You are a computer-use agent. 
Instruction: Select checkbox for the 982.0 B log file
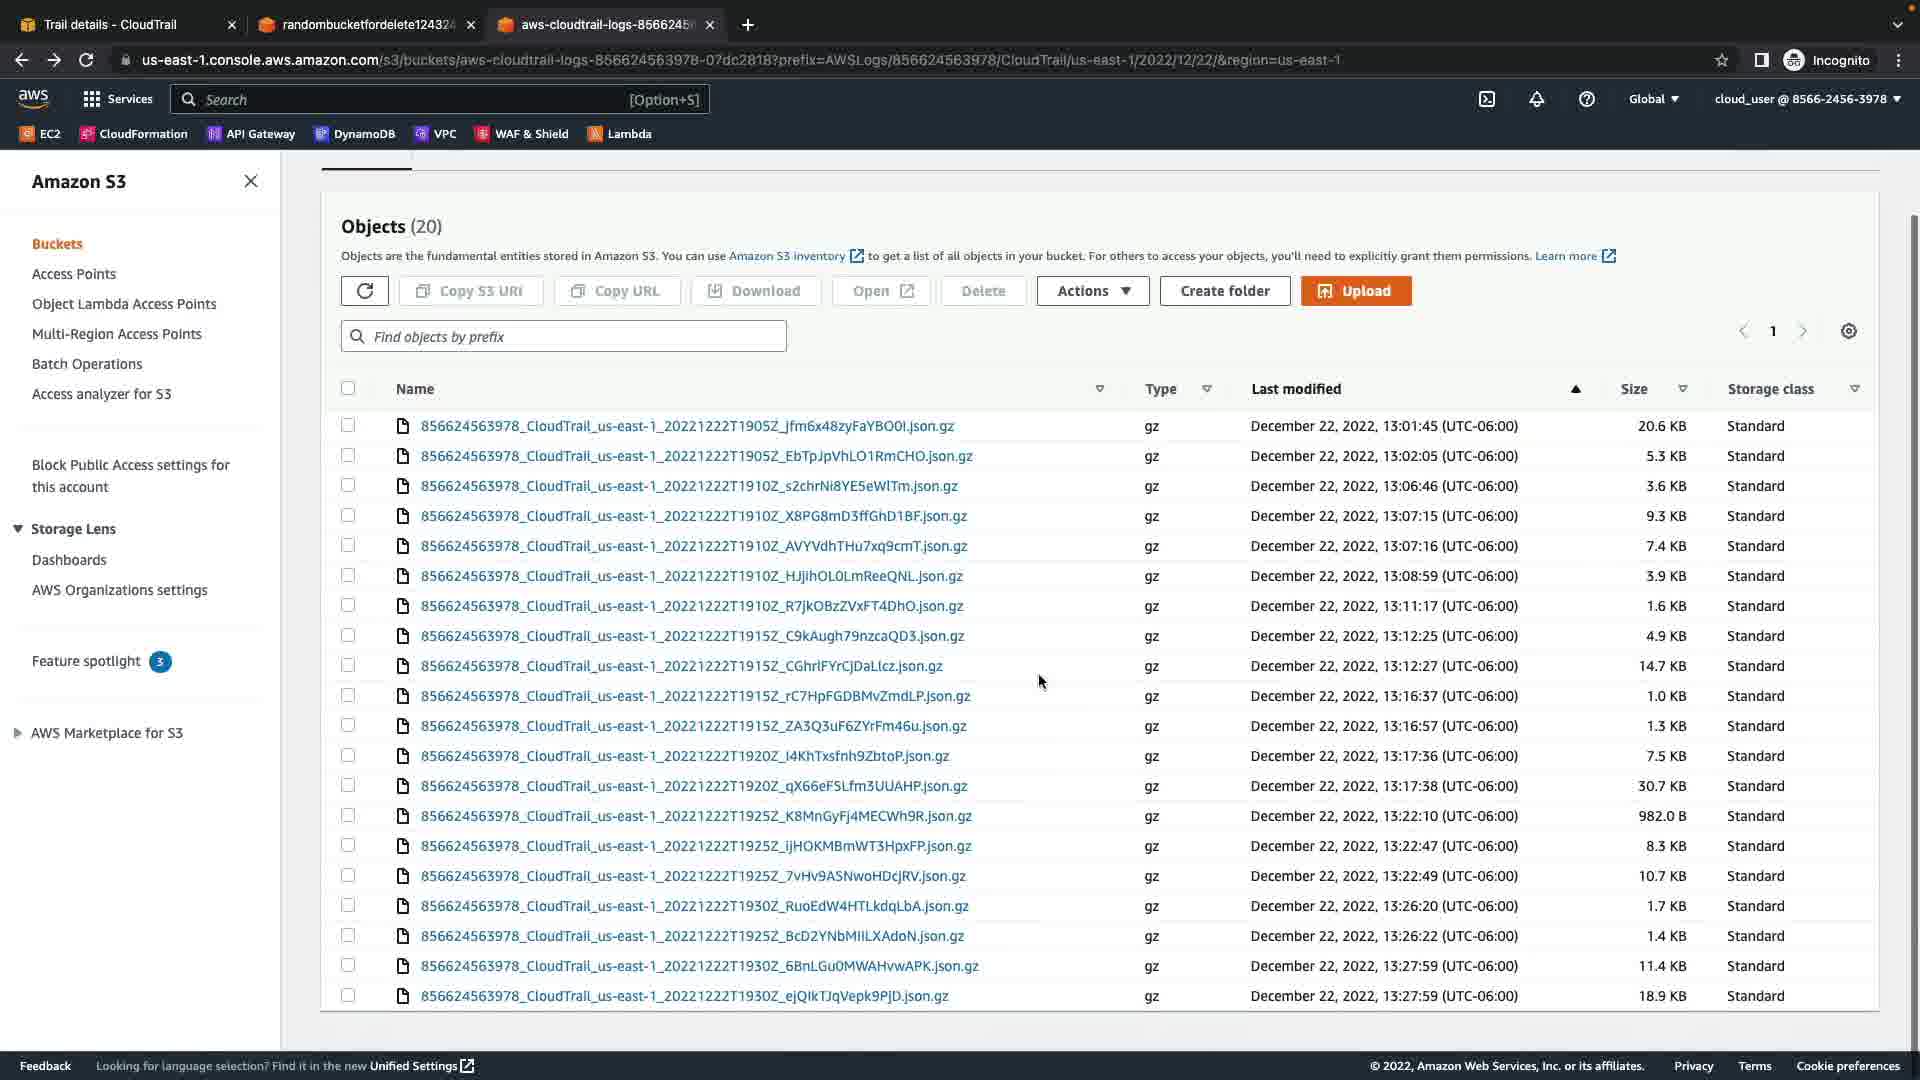coord(348,815)
